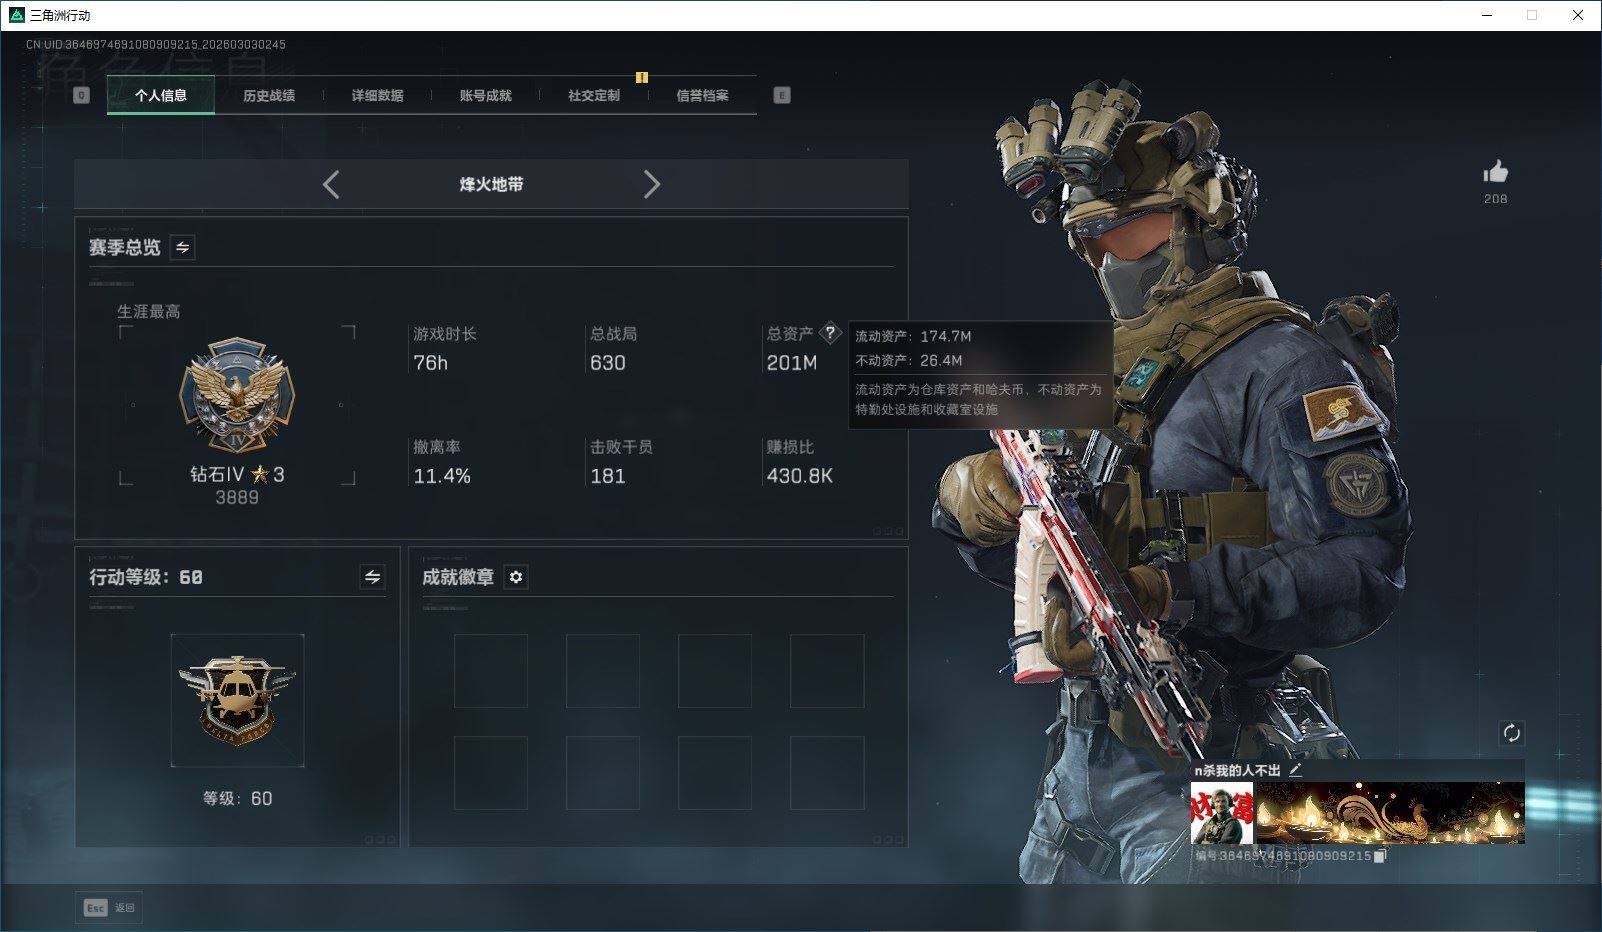View the 信誉档案 tab
This screenshot has height=932, width=1602.
[702, 96]
